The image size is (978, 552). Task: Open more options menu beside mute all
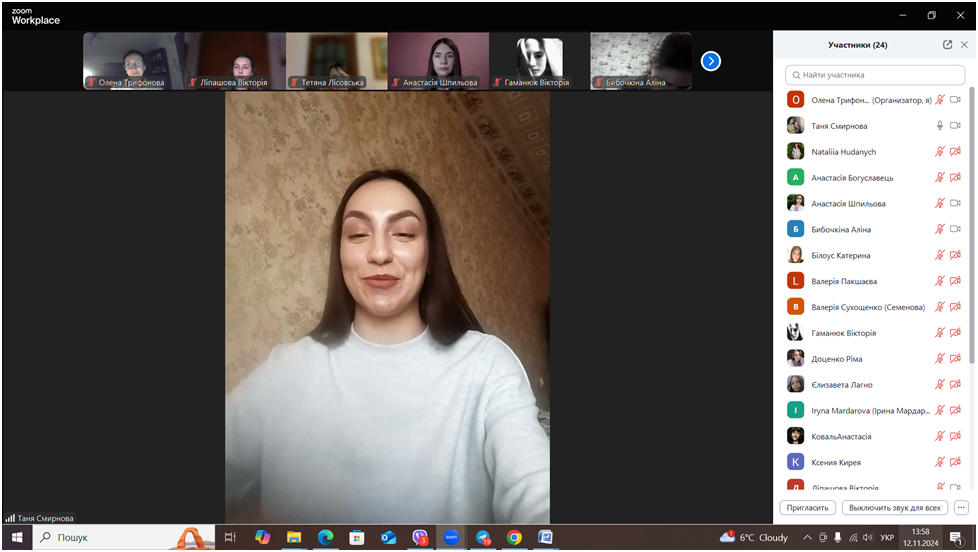click(961, 508)
